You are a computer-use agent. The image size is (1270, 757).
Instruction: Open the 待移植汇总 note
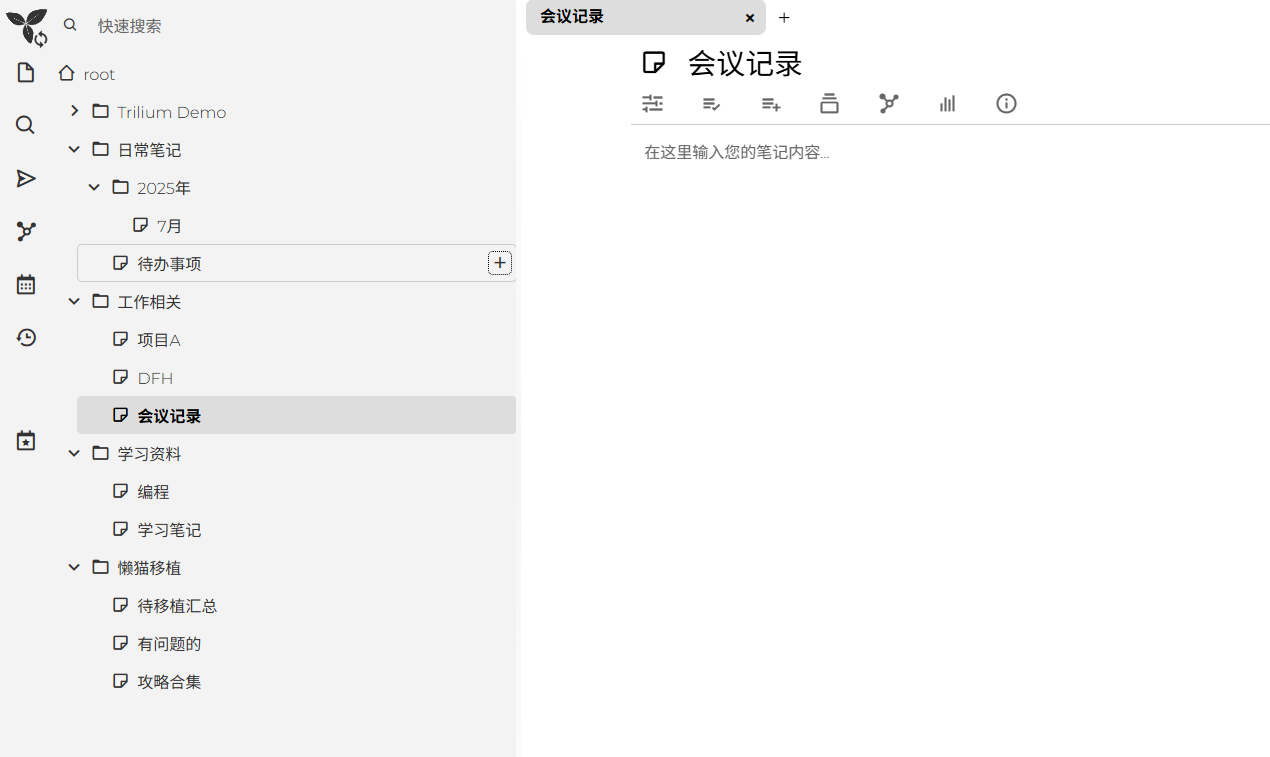point(178,606)
